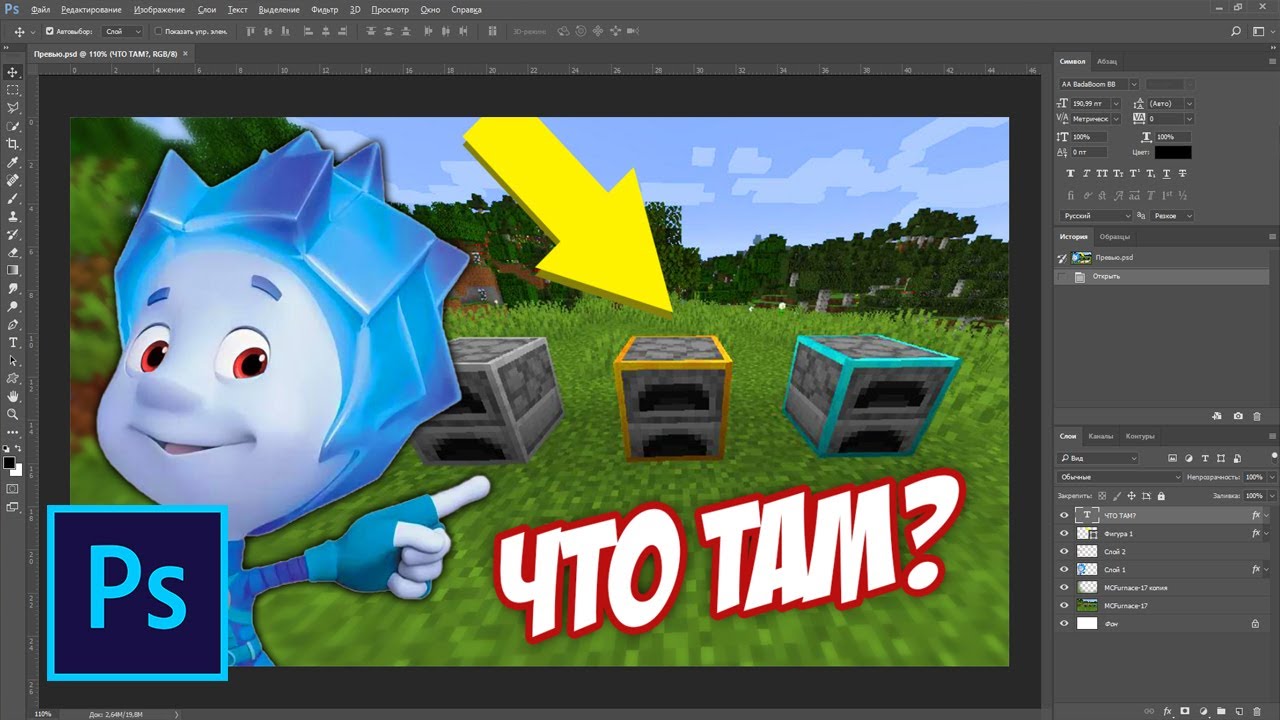Click the foreground color swatch
The height and width of the screenshot is (720, 1280).
coord(10,464)
